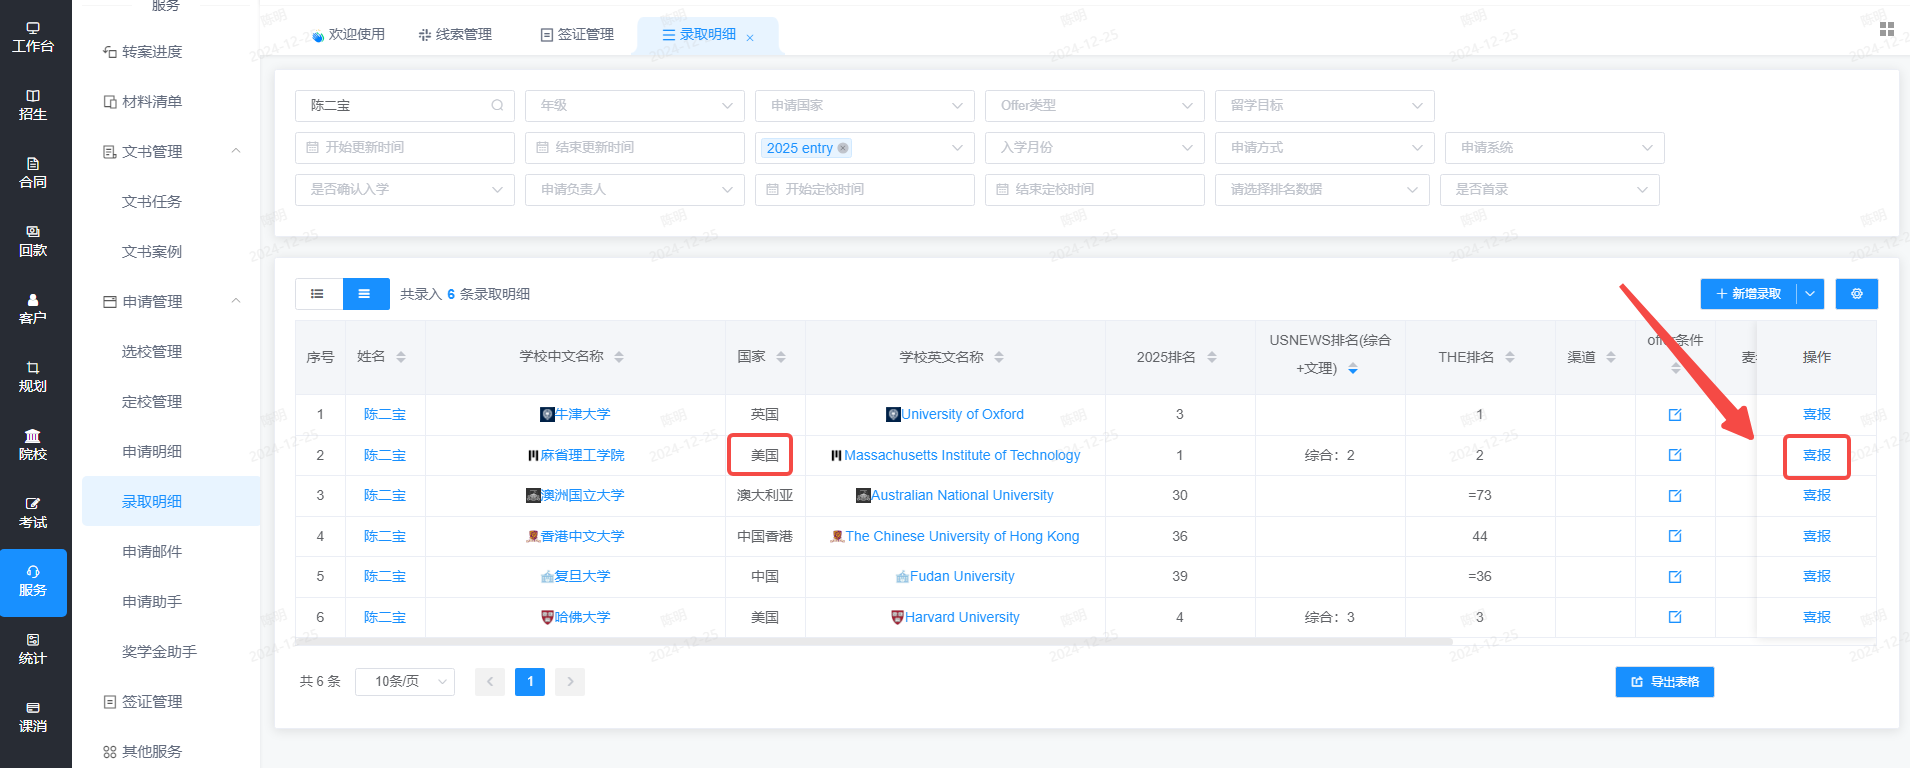Select 申请明细 in the sidebar menu

[x=152, y=452]
